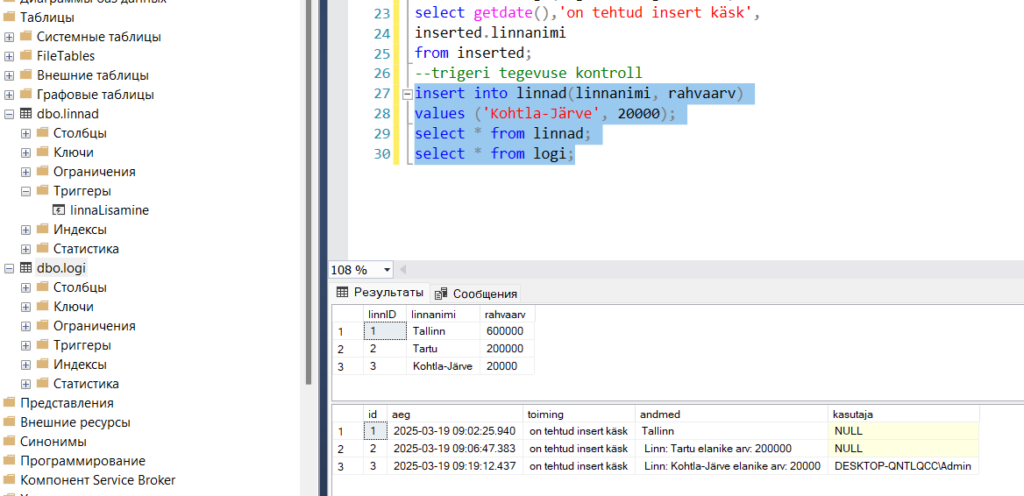Select the Kohtla-Järve linnanimi cell
Screen dimensions: 1024x496
click(x=443, y=366)
